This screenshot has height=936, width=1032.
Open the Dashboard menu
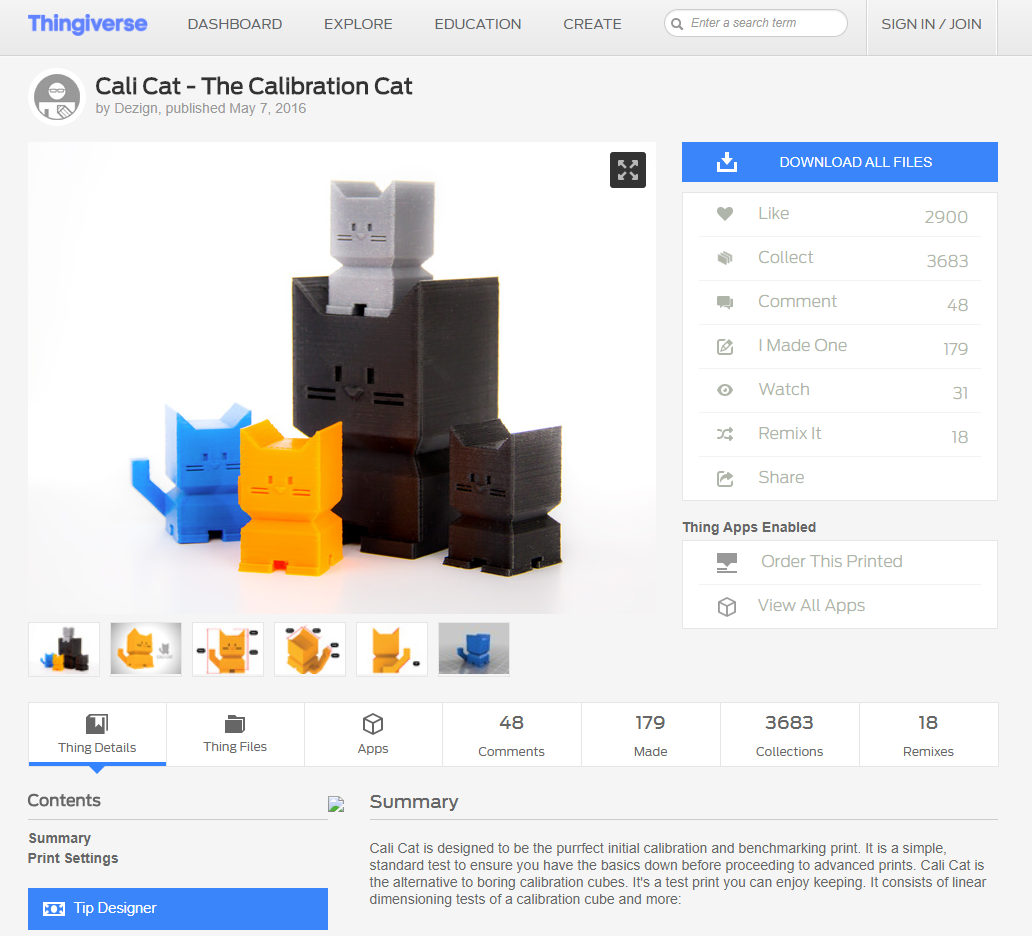[x=235, y=24]
